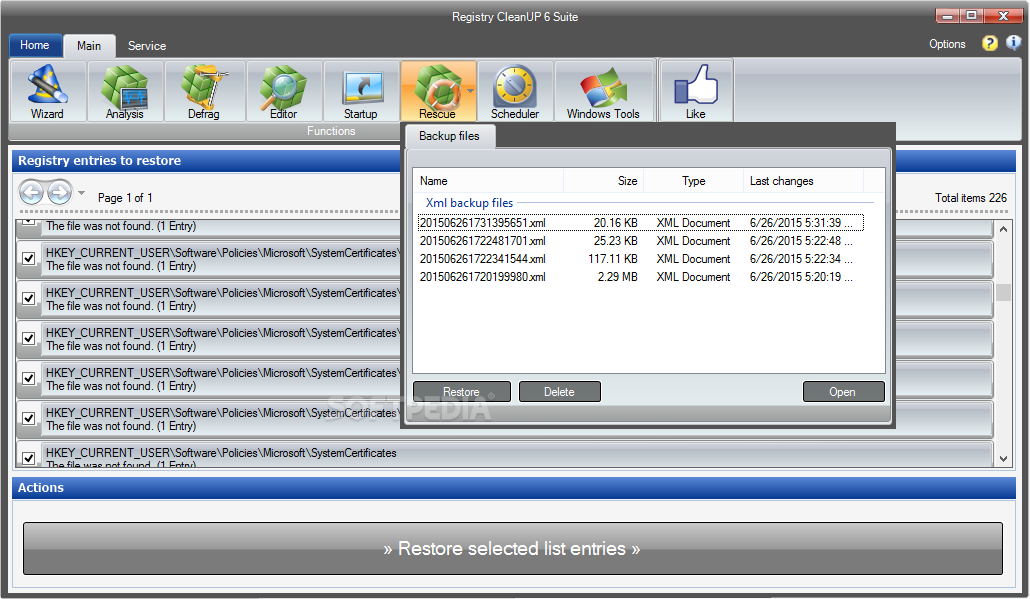This screenshot has width=1030, height=599.
Task: Switch to the Service tab
Action: (146, 45)
